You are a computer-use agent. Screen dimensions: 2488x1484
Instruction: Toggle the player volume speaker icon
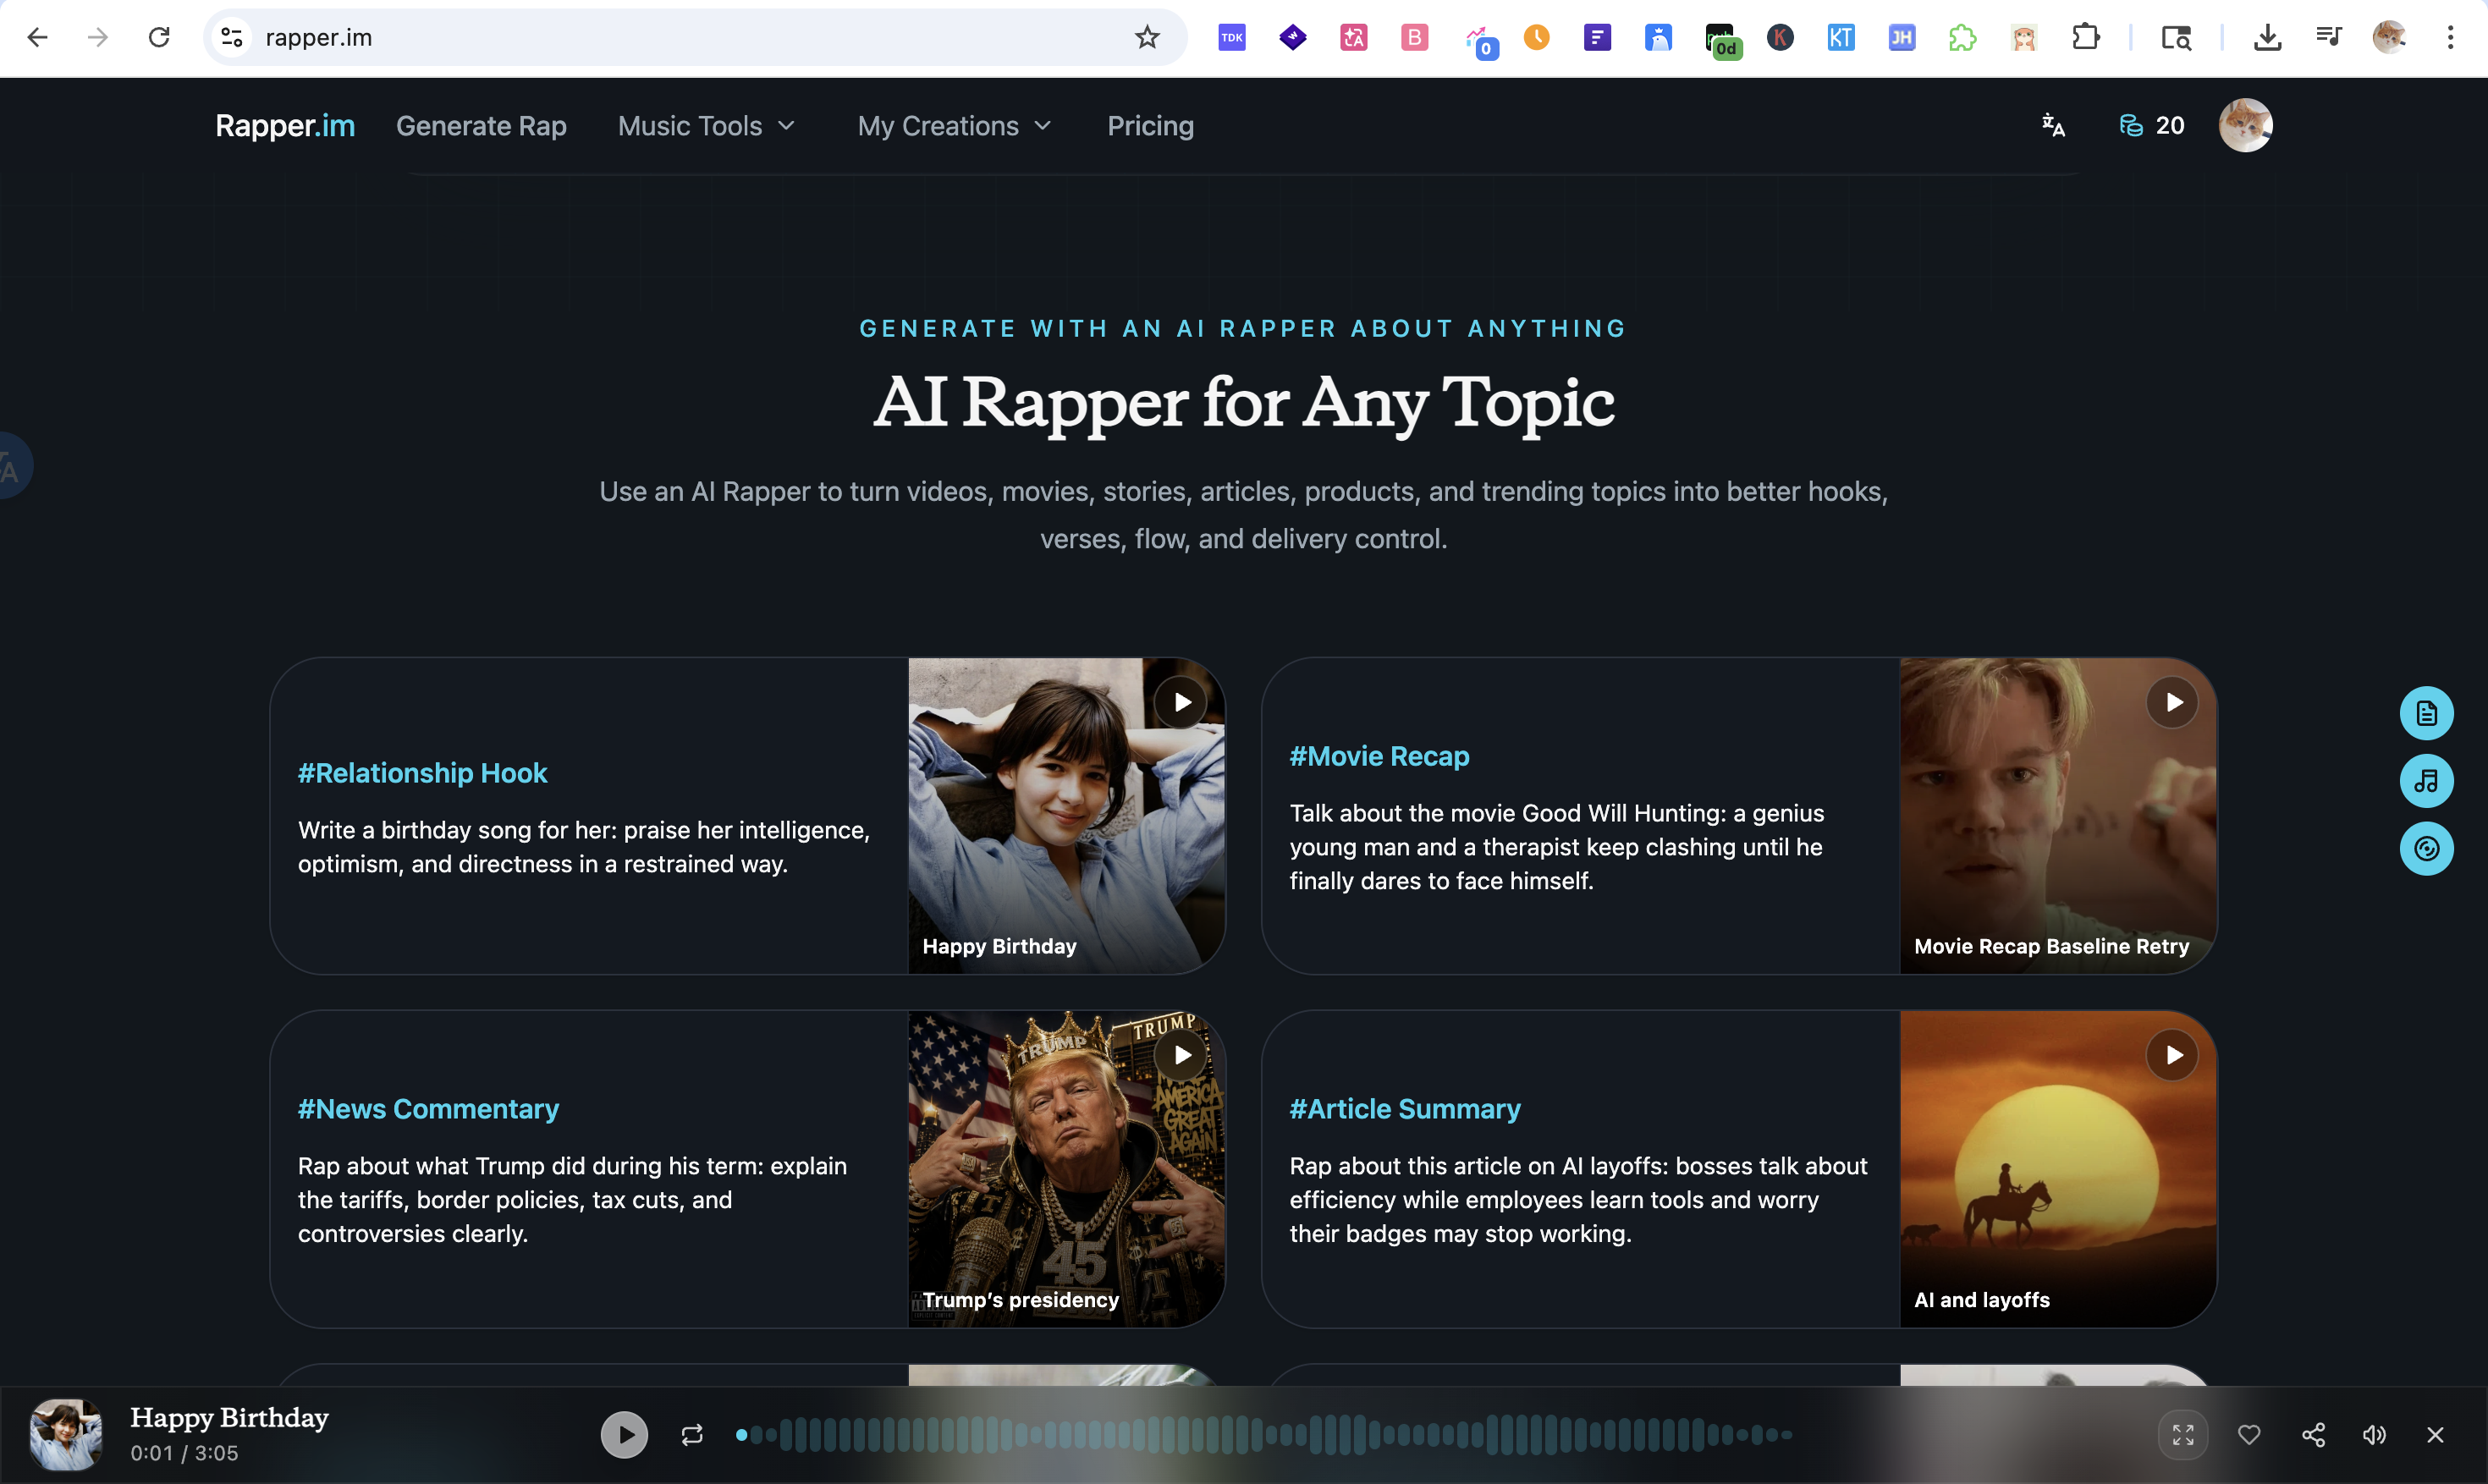point(2374,1435)
